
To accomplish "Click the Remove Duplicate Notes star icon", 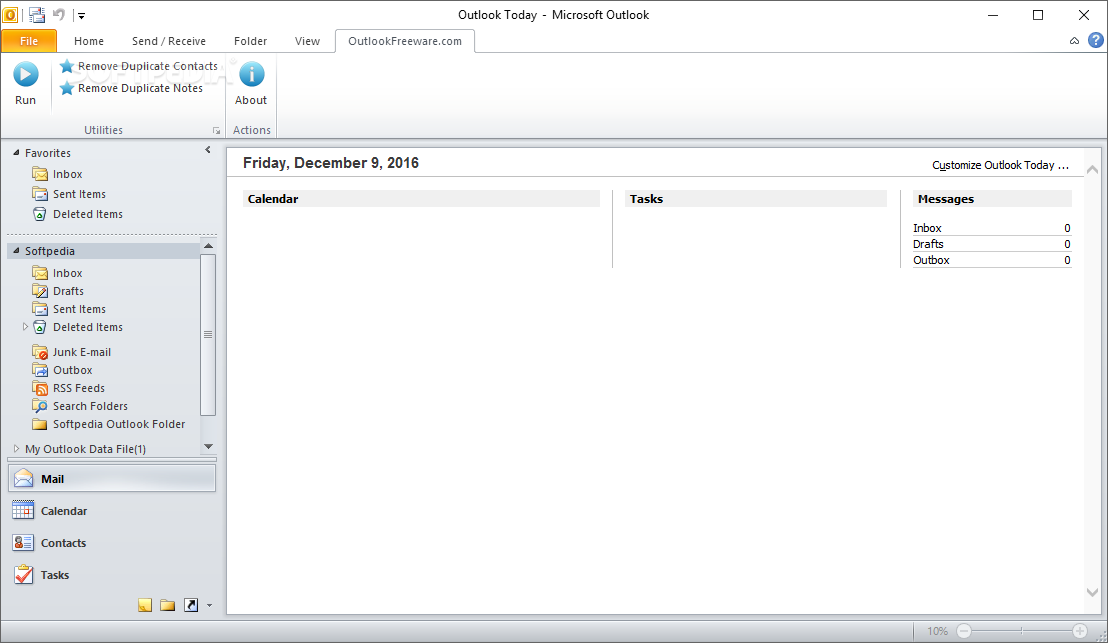I will [x=66, y=88].
